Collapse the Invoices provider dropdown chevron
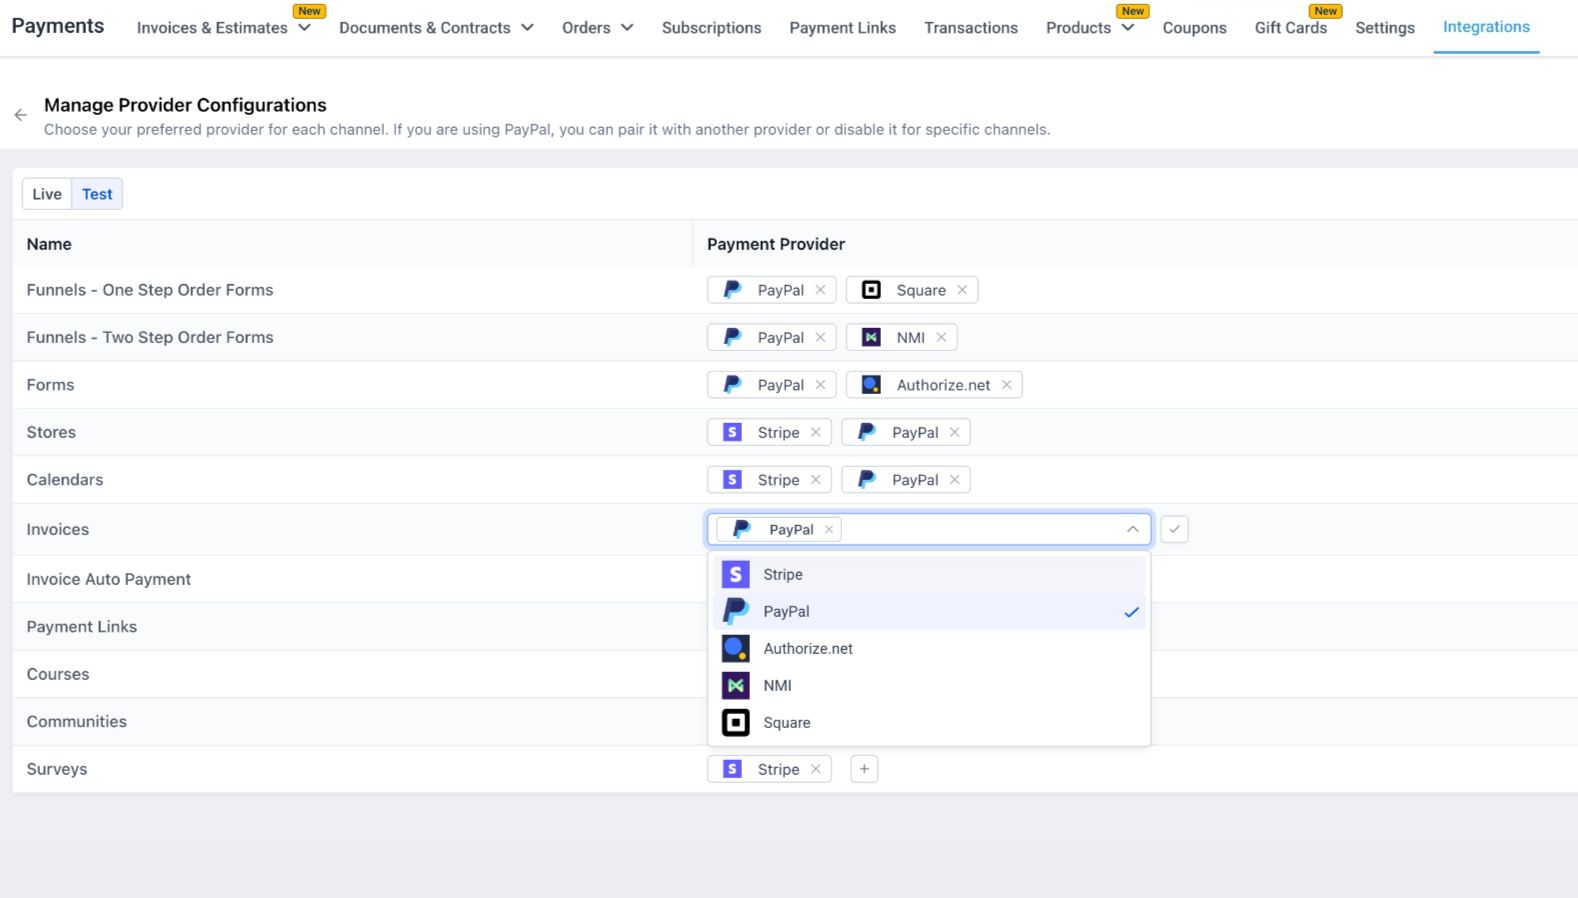Viewport: 1578px width, 898px height. pos(1132,529)
